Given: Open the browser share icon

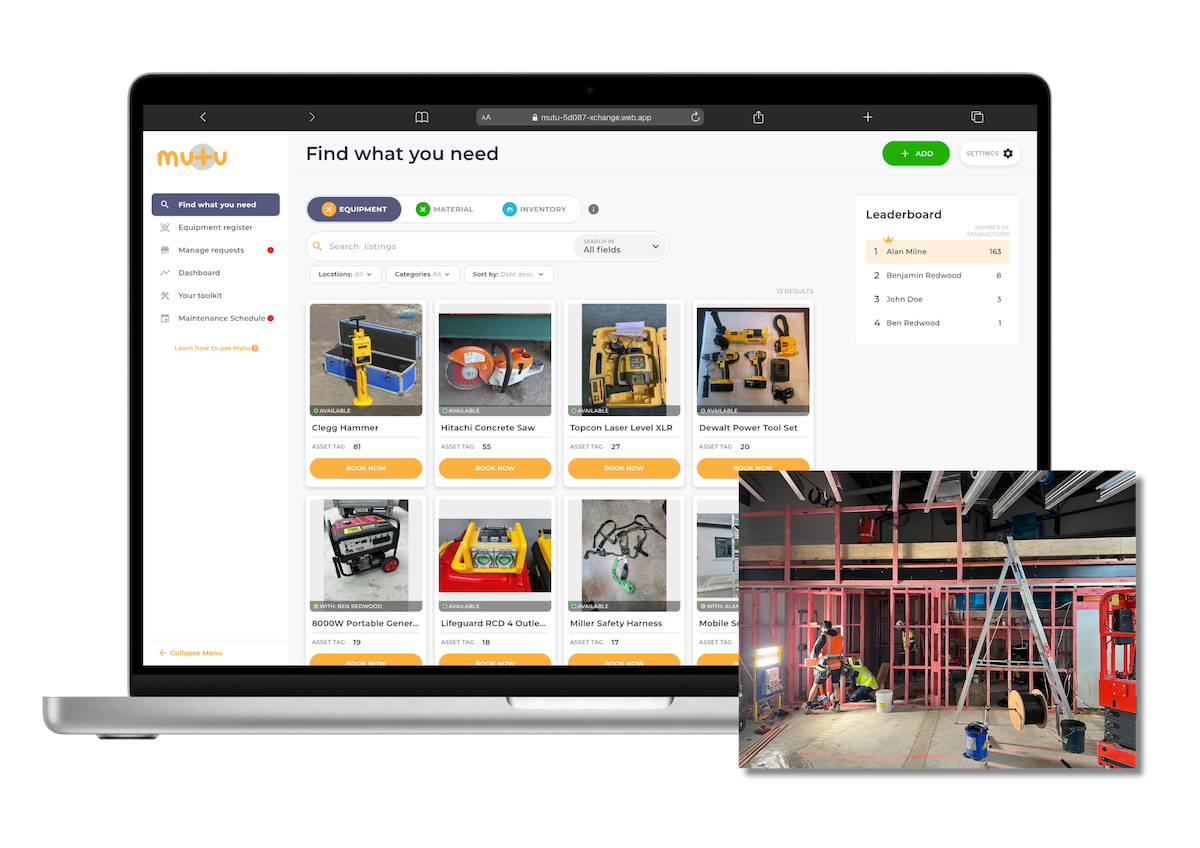Looking at the screenshot, I should coord(758,117).
